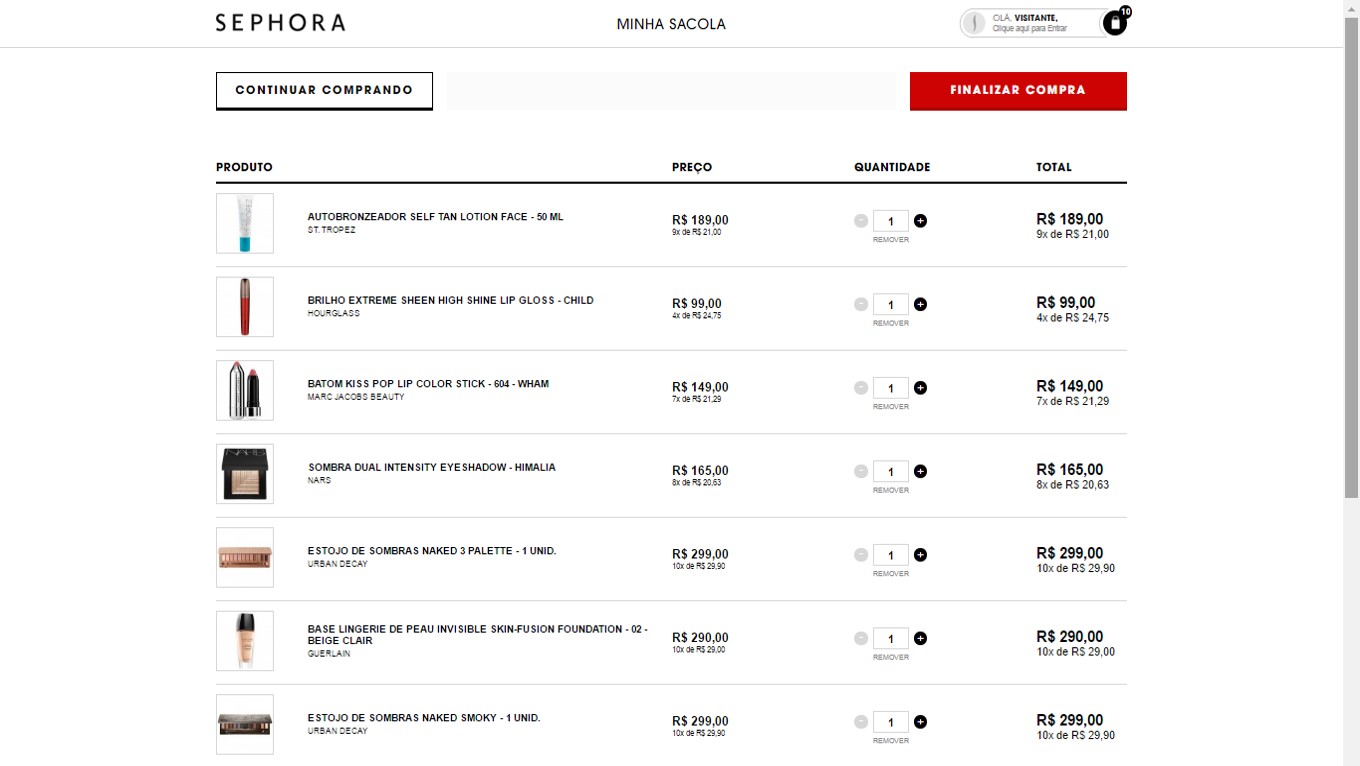Click Finalizar Compra button
This screenshot has height=766, width=1360.
1018,90
